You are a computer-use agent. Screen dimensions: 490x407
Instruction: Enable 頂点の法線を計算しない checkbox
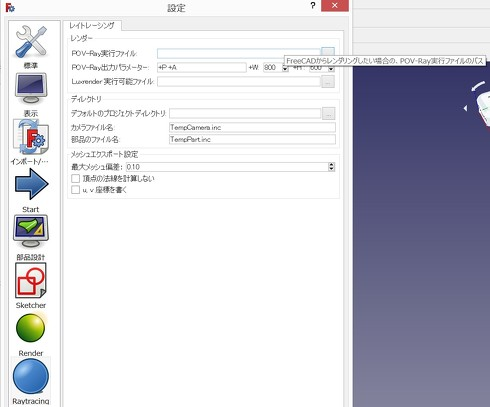[x=76, y=178]
